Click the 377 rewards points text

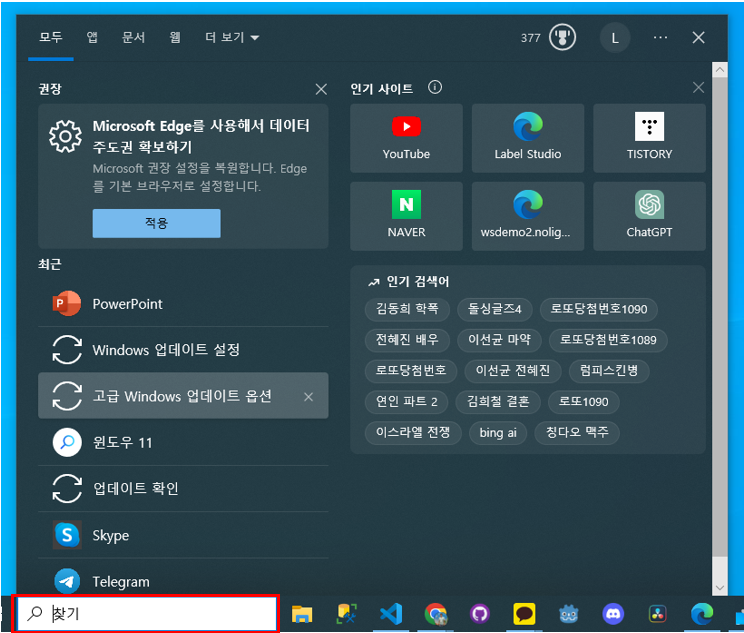pos(530,38)
